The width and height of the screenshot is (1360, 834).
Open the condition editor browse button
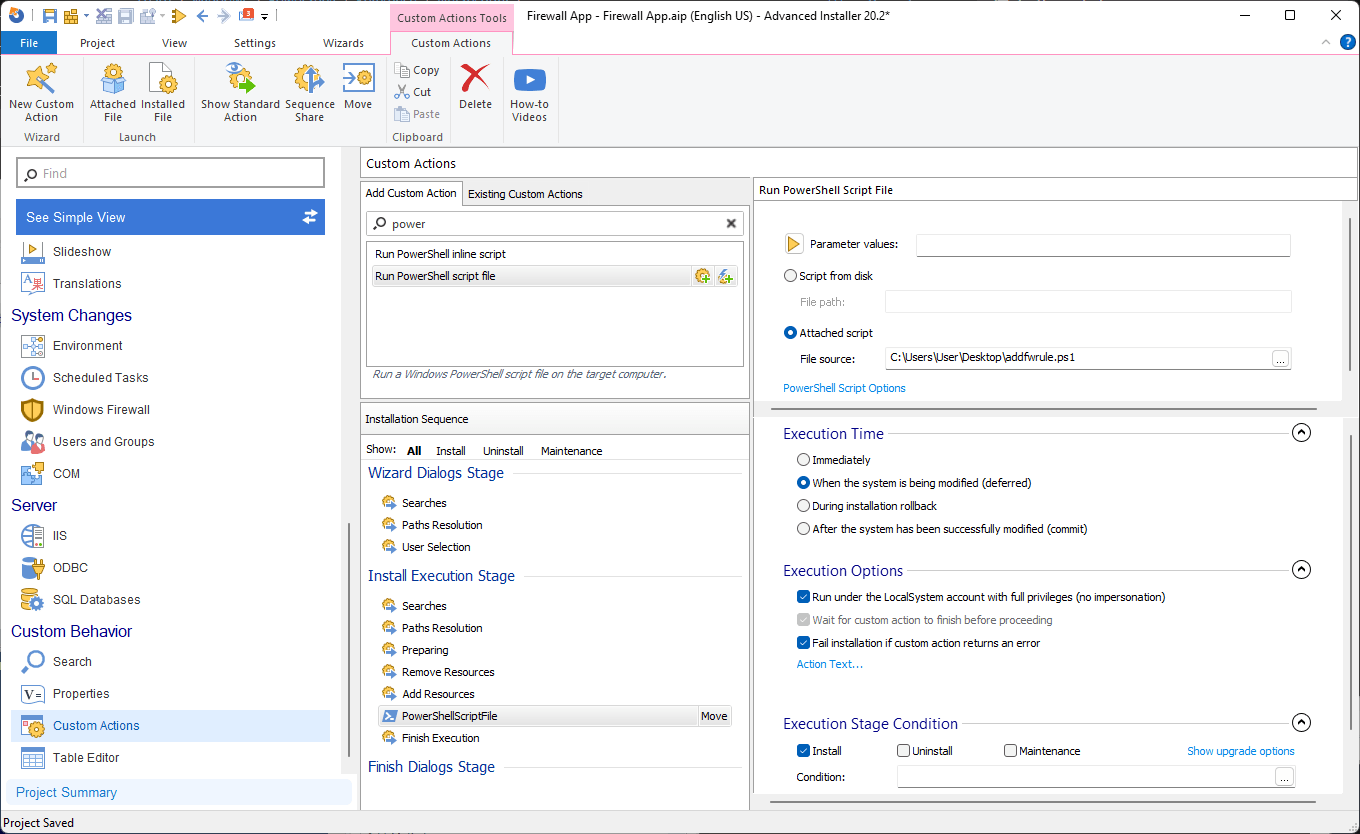tap(1285, 777)
